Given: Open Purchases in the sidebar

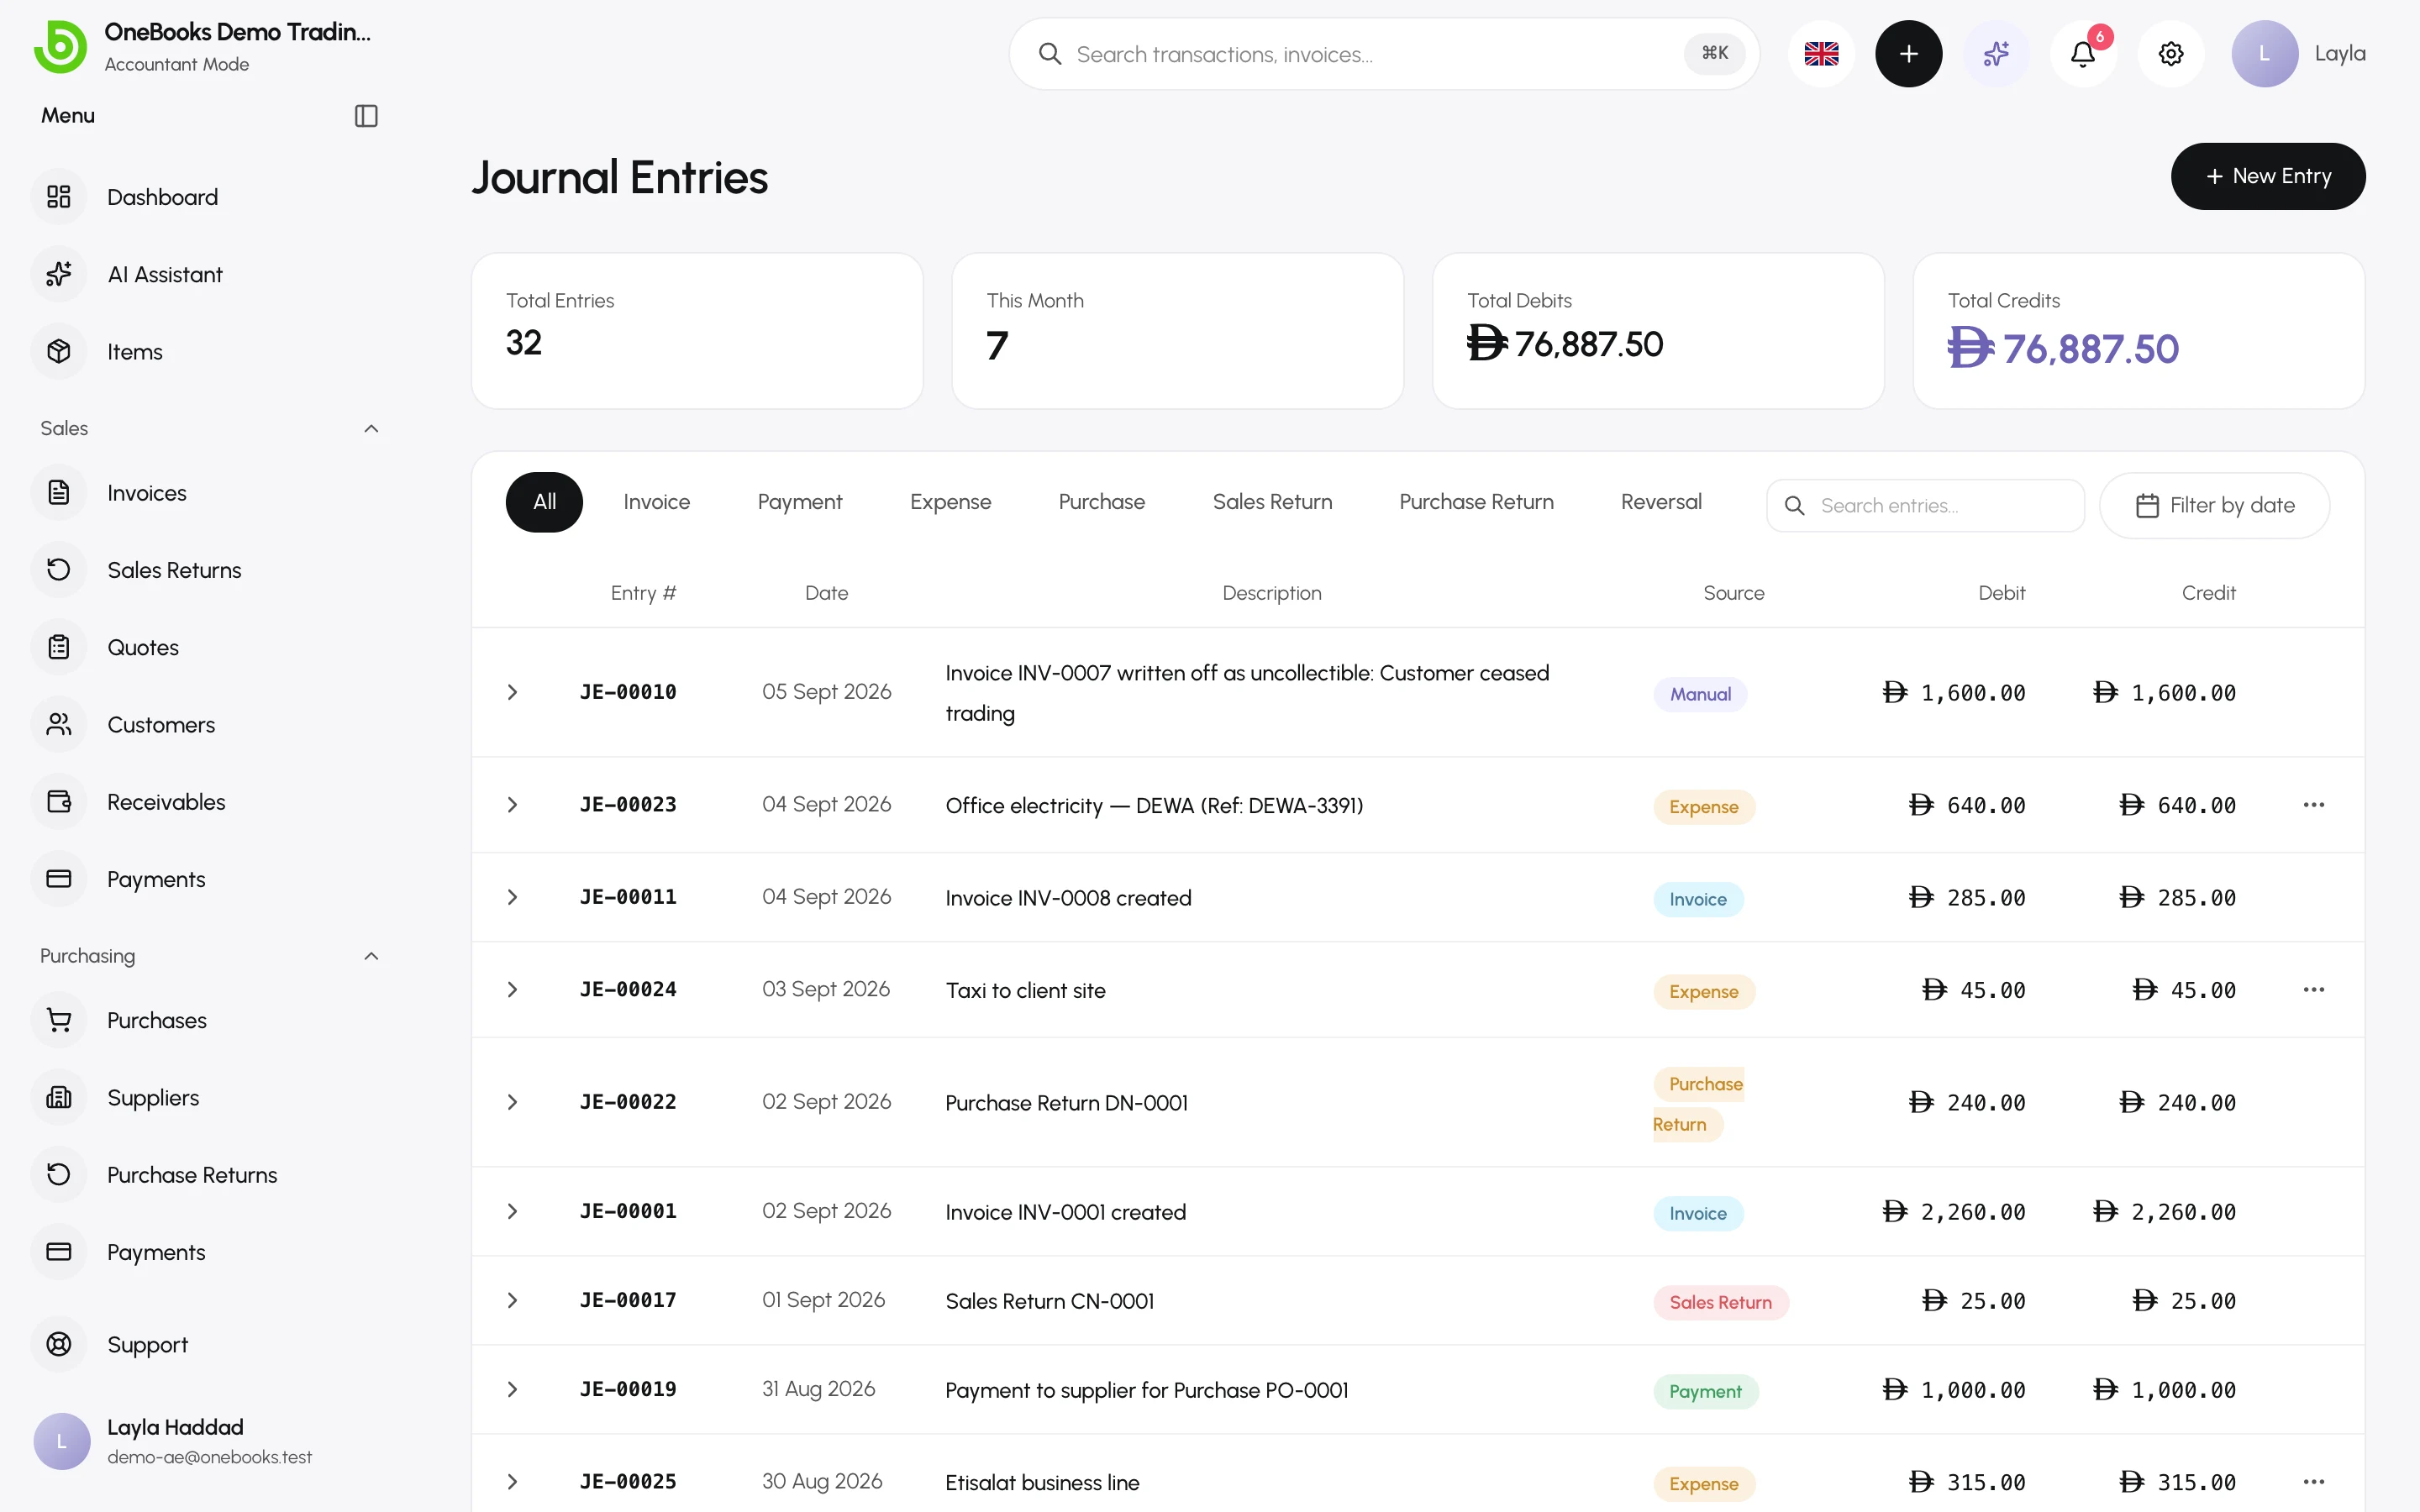Looking at the screenshot, I should coord(205,1020).
